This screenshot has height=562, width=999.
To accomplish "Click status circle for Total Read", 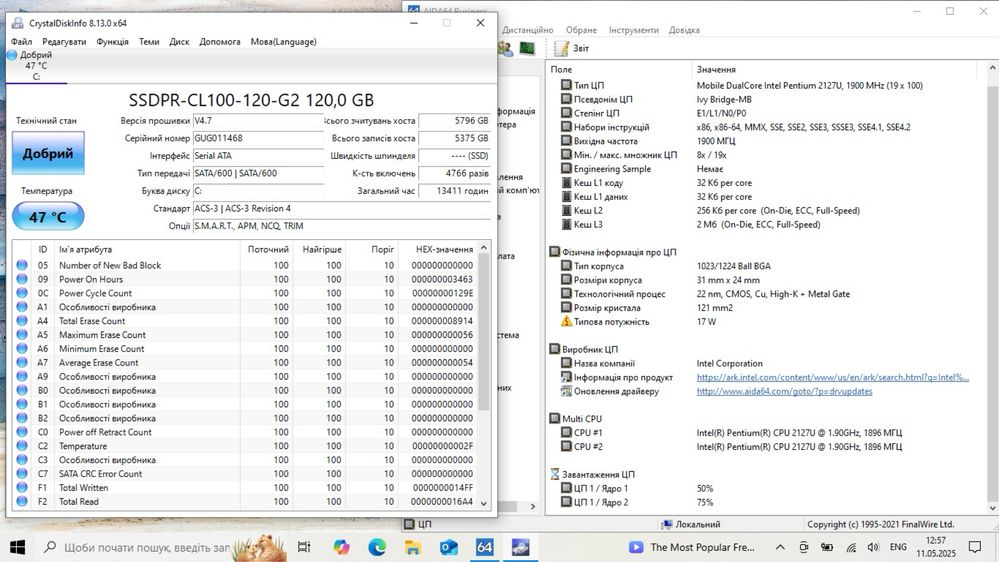I will pos(22,501).
